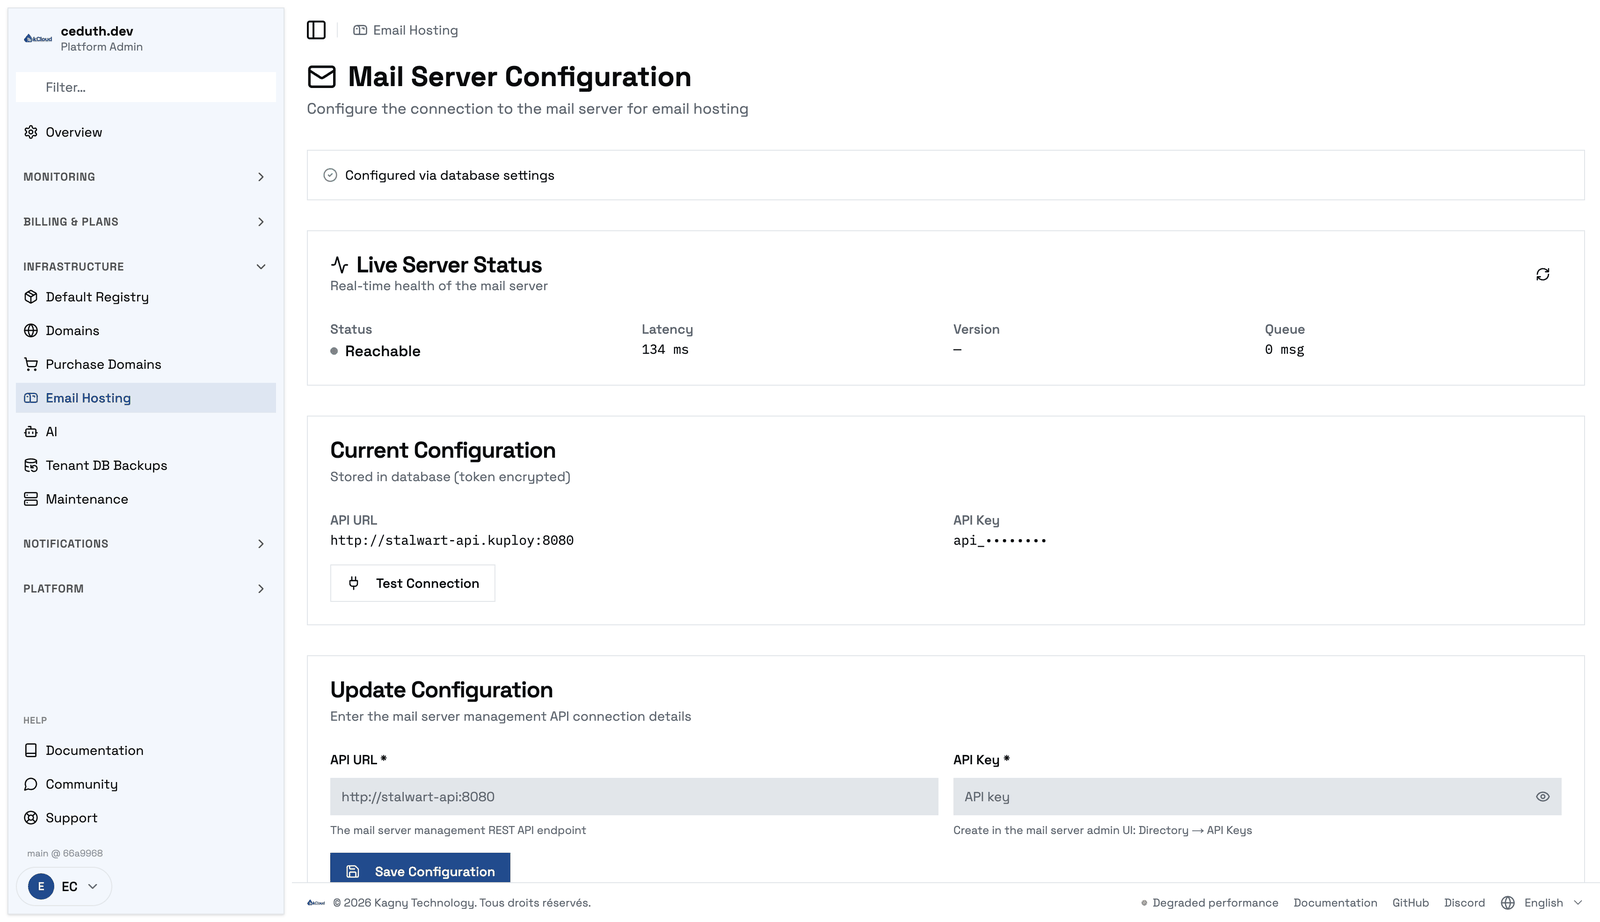Screen dimensions: 1600x922
Task: Click the Tenant DB Backups database icon
Action: click(31, 465)
